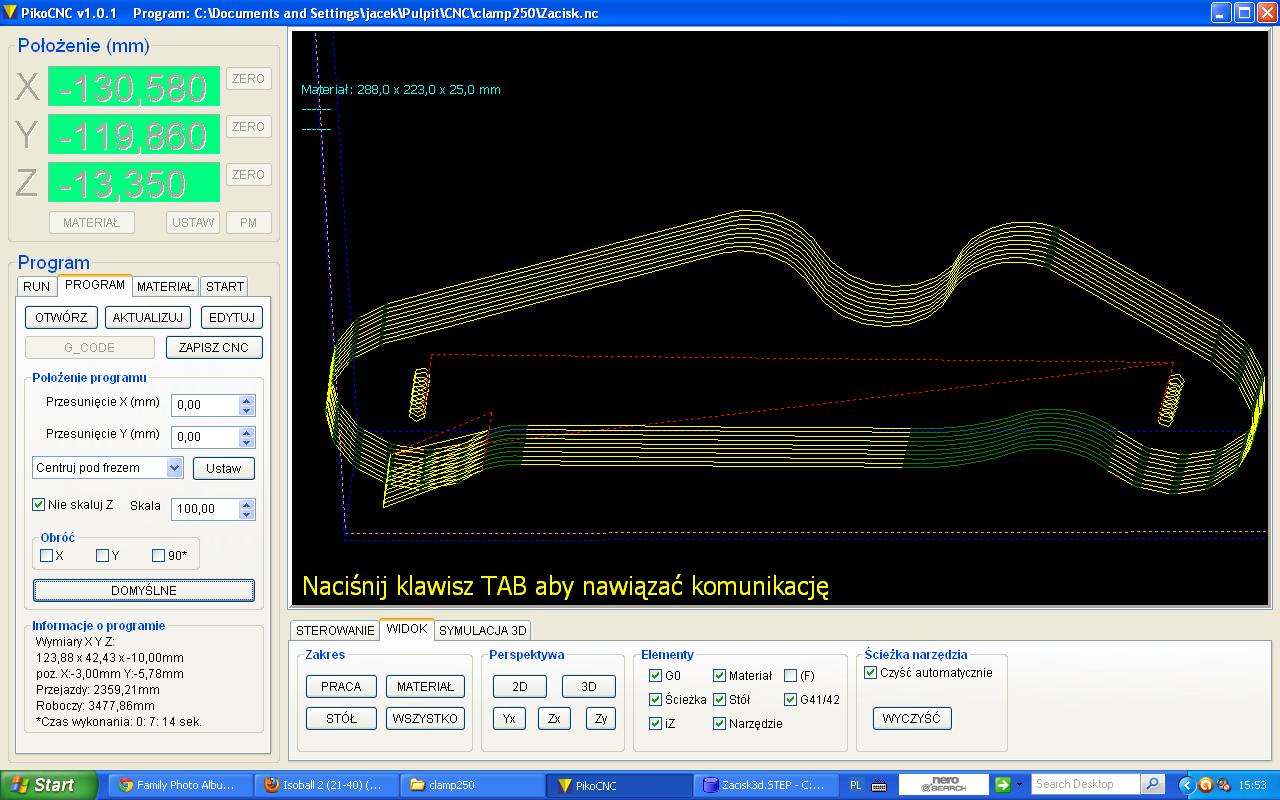Open clamp250 folder taskbar item
1280x800 pixels.
point(472,785)
